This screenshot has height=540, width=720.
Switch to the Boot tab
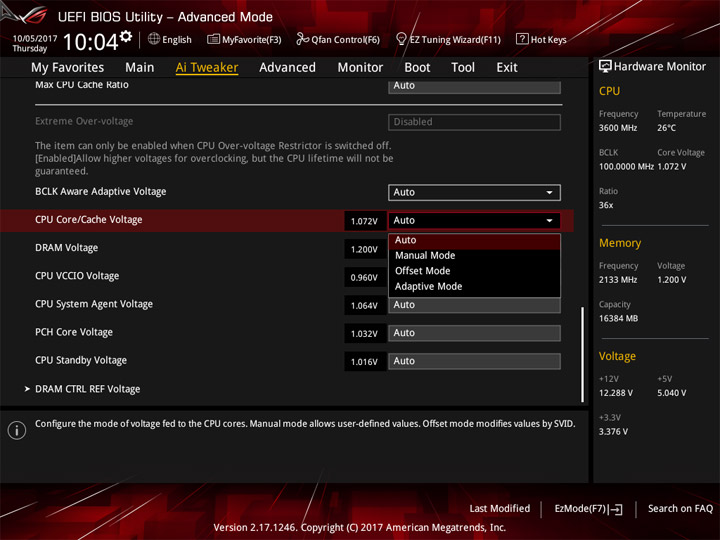click(417, 68)
